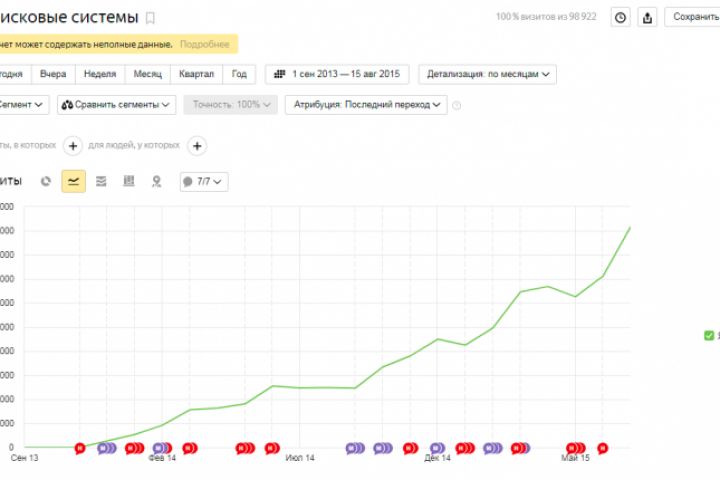
Task: Toggle green legend checkbox beside chart
Action: (x=709, y=336)
